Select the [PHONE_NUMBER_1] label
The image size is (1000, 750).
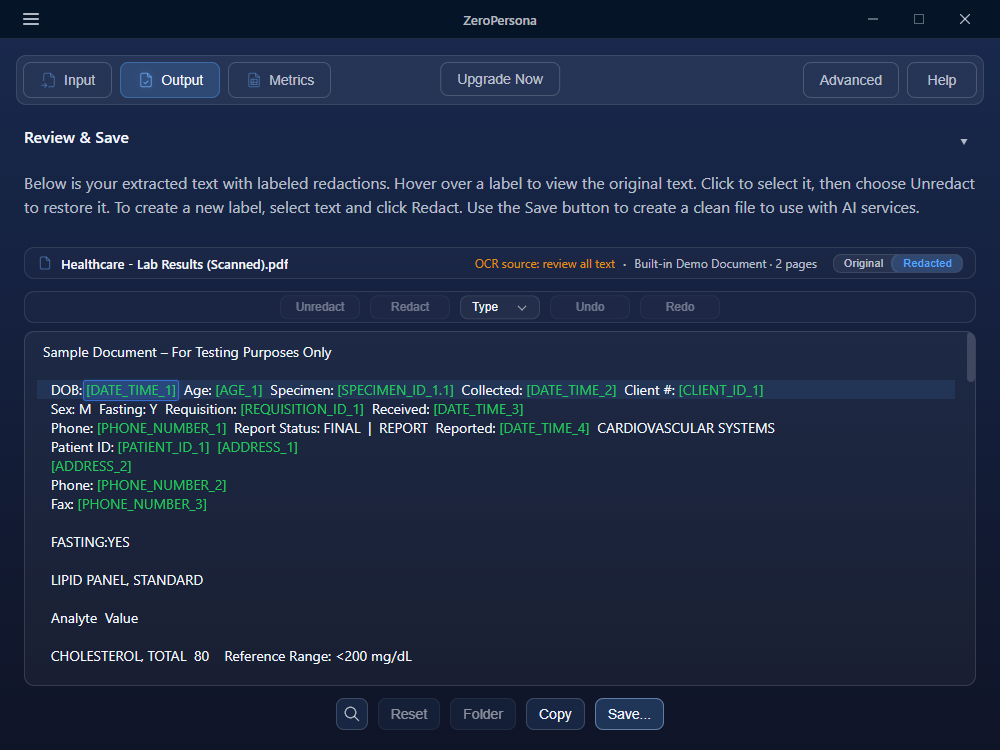click(x=162, y=429)
